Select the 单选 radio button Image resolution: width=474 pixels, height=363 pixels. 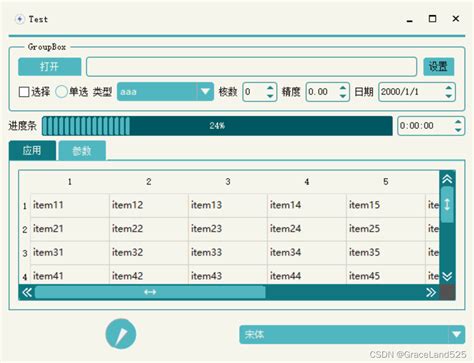[61, 92]
